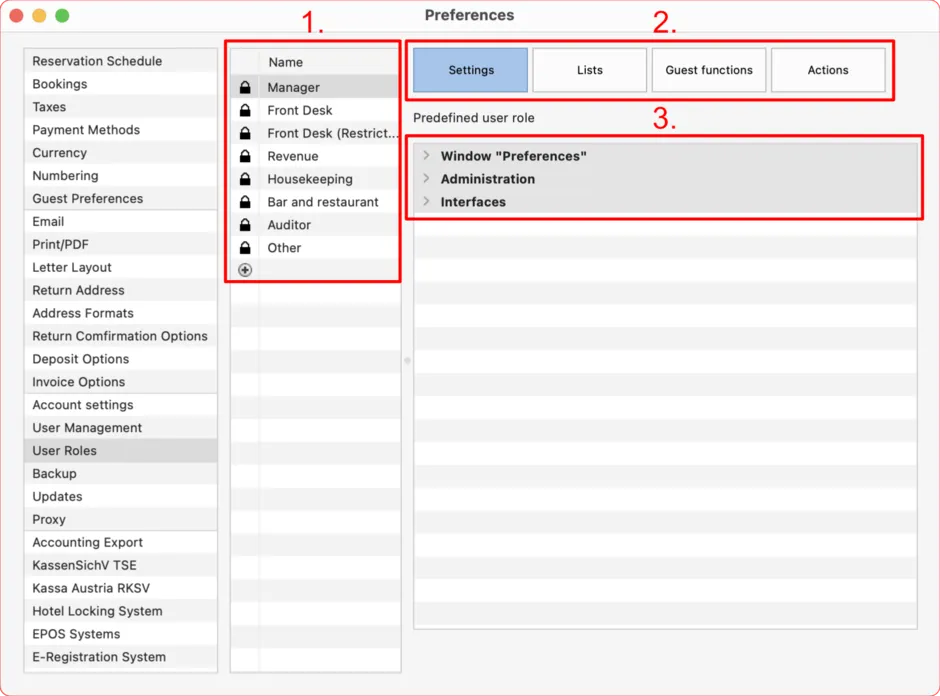
Task: Click the lock icon beside Manager role
Action: [245, 88]
